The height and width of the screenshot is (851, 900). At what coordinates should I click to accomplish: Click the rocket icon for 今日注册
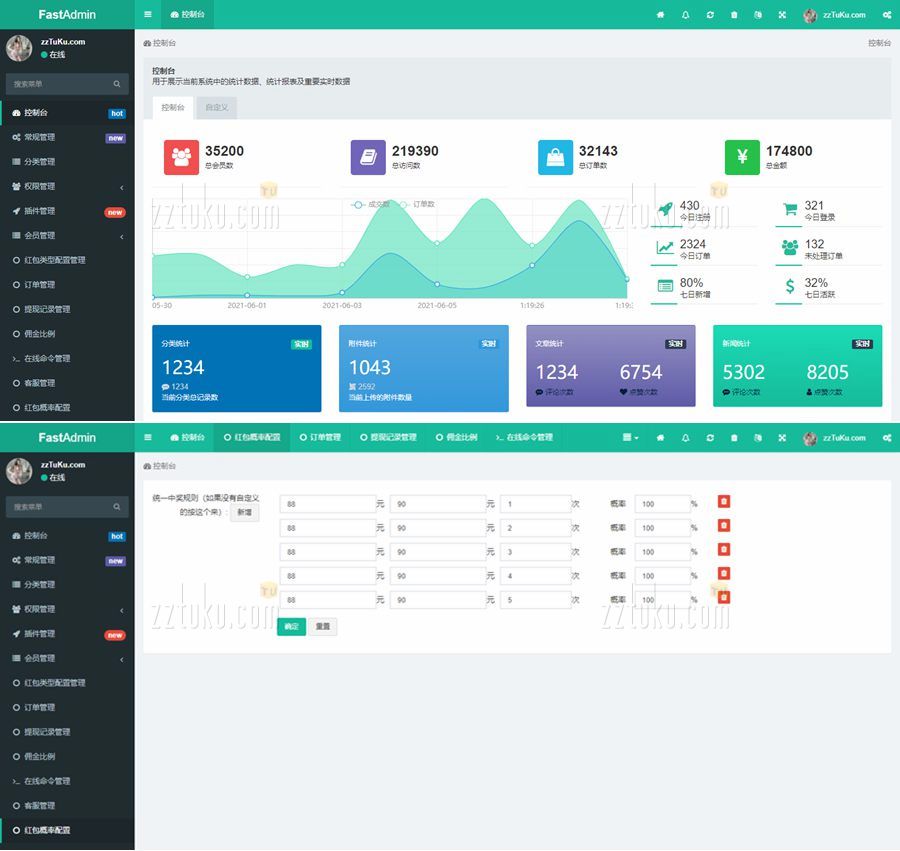[x=665, y=209]
